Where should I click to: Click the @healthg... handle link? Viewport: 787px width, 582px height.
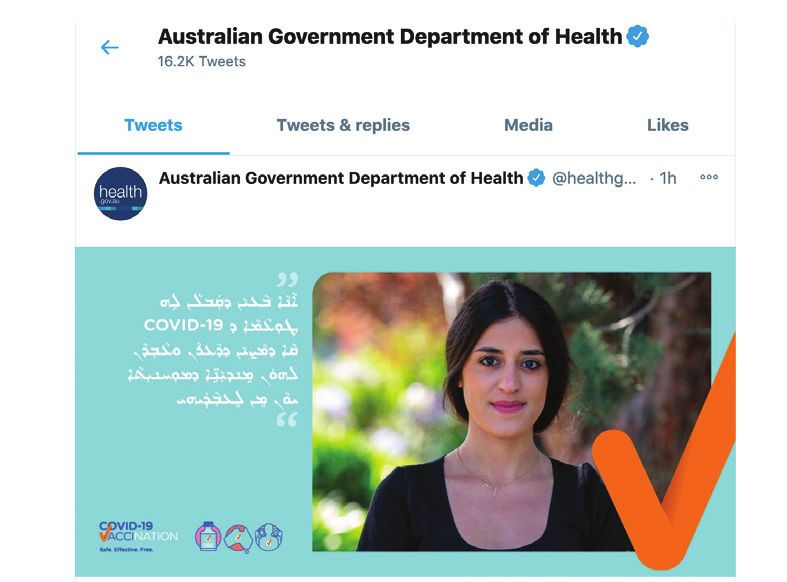click(594, 178)
